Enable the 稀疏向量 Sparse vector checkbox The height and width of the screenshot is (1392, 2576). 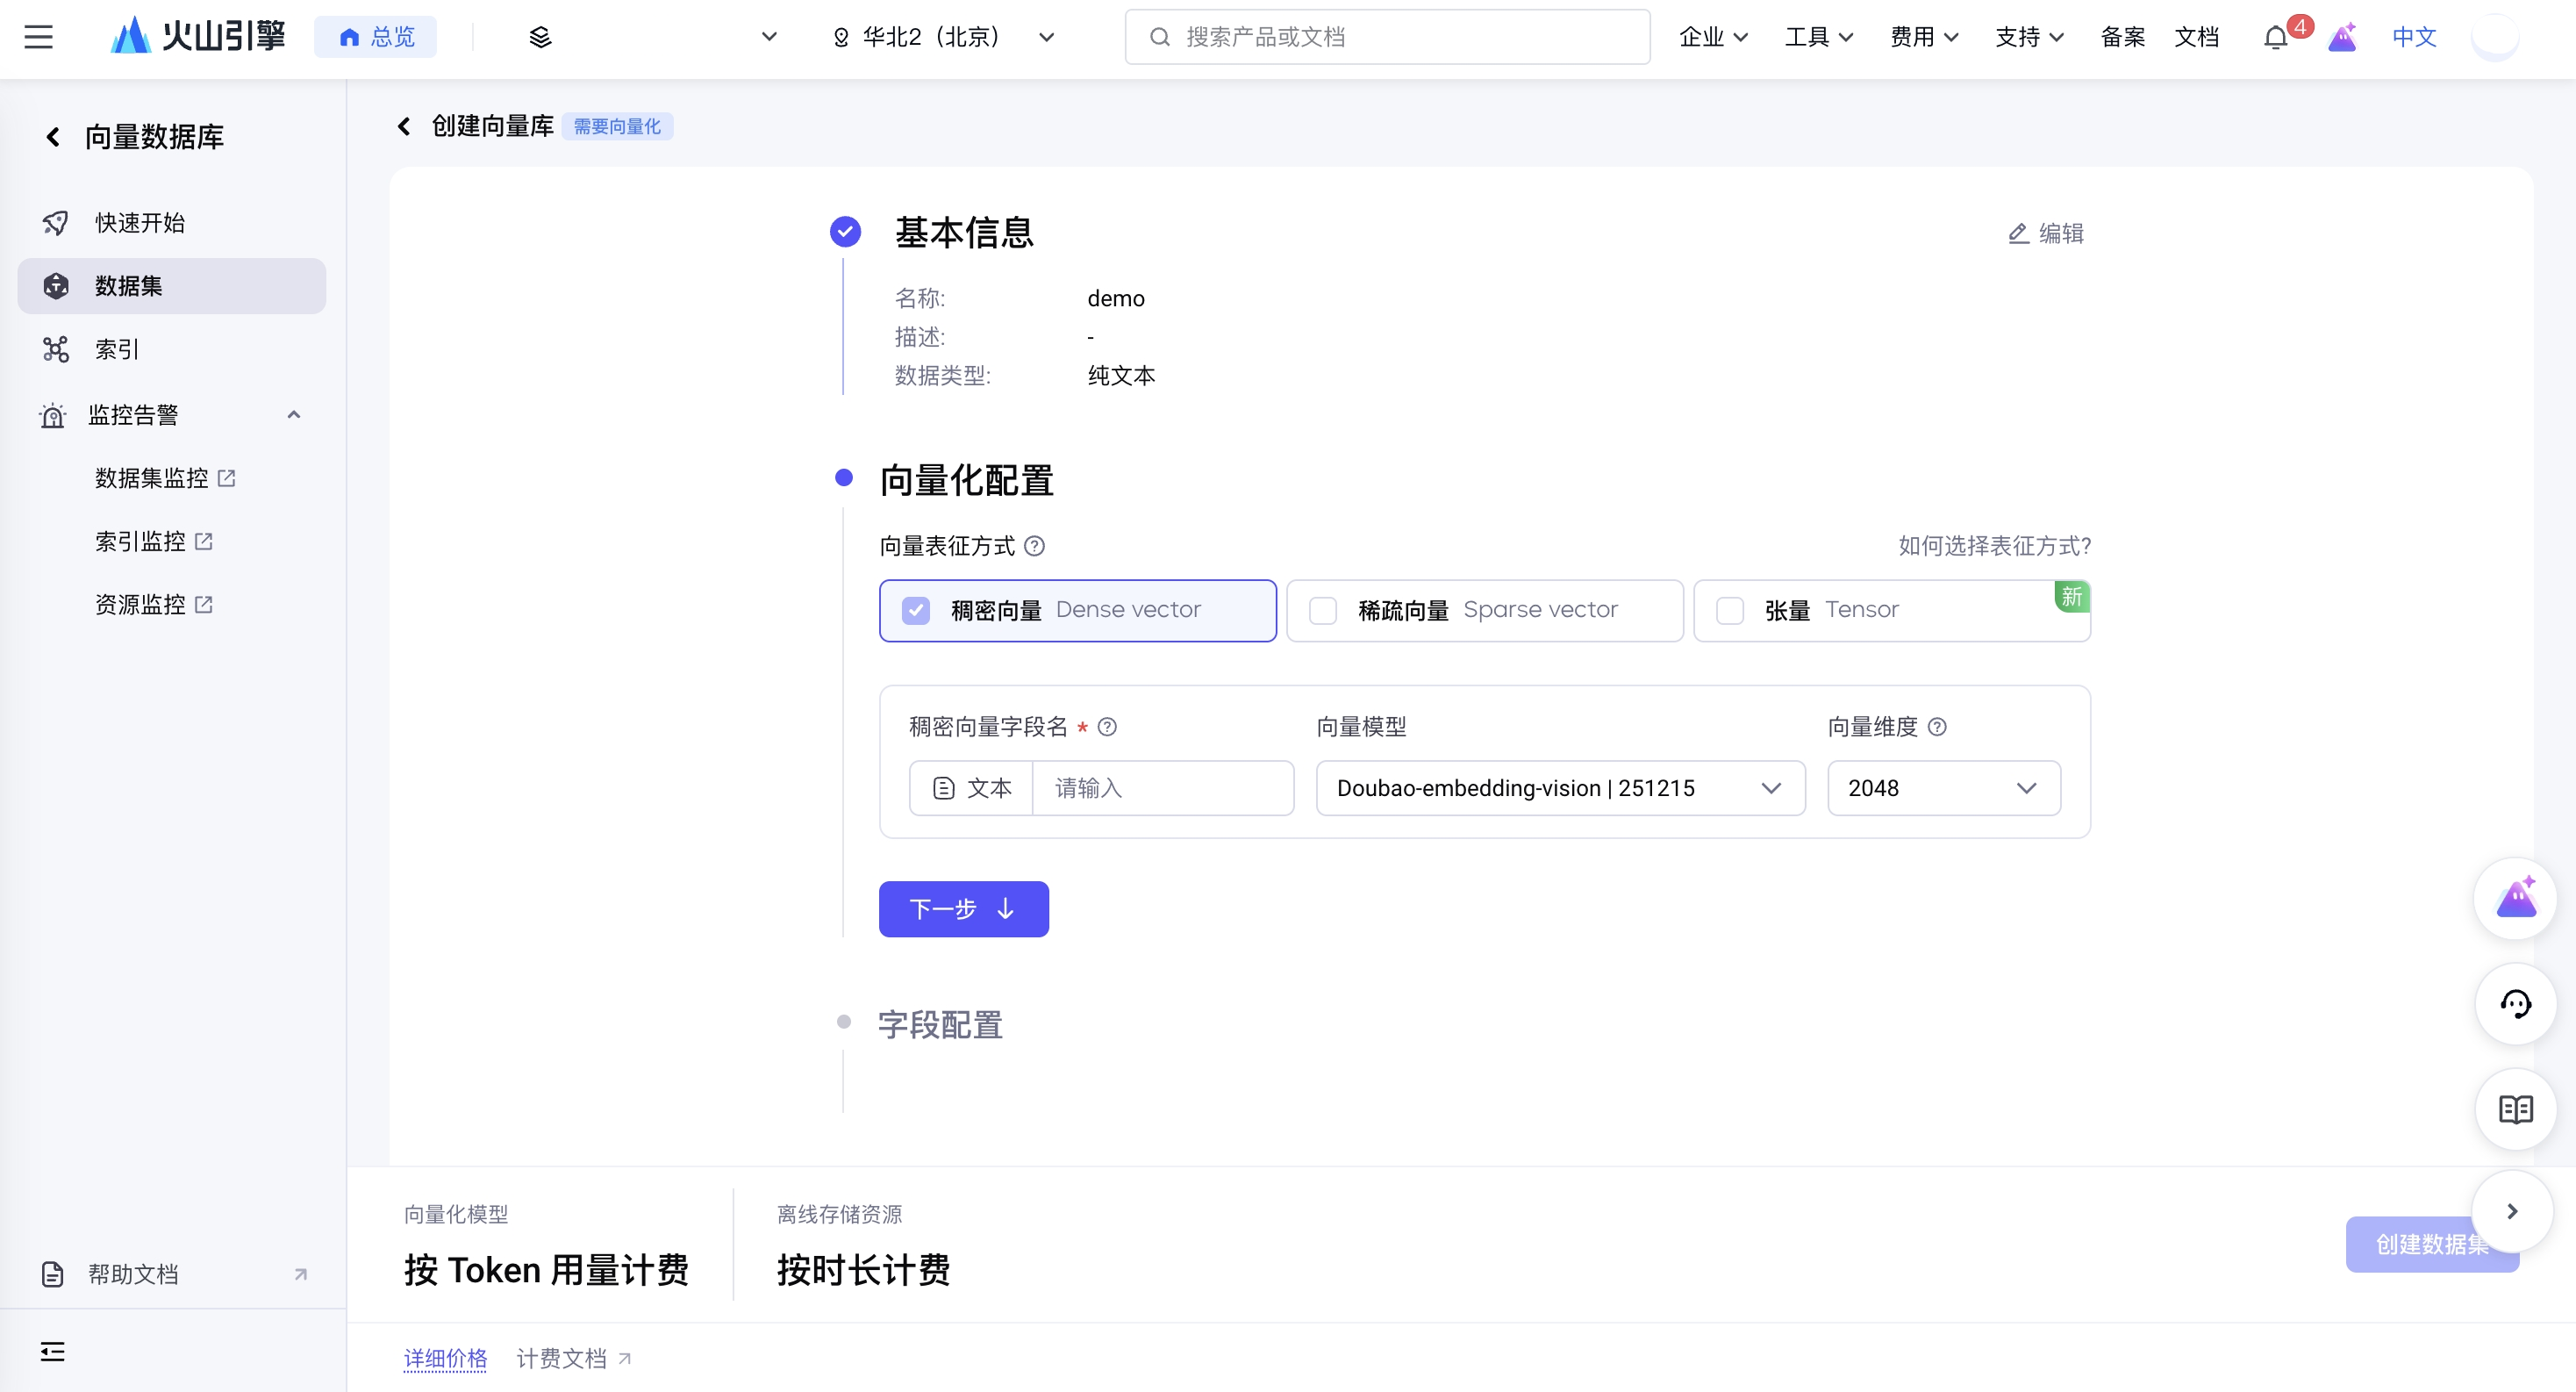(x=1323, y=610)
